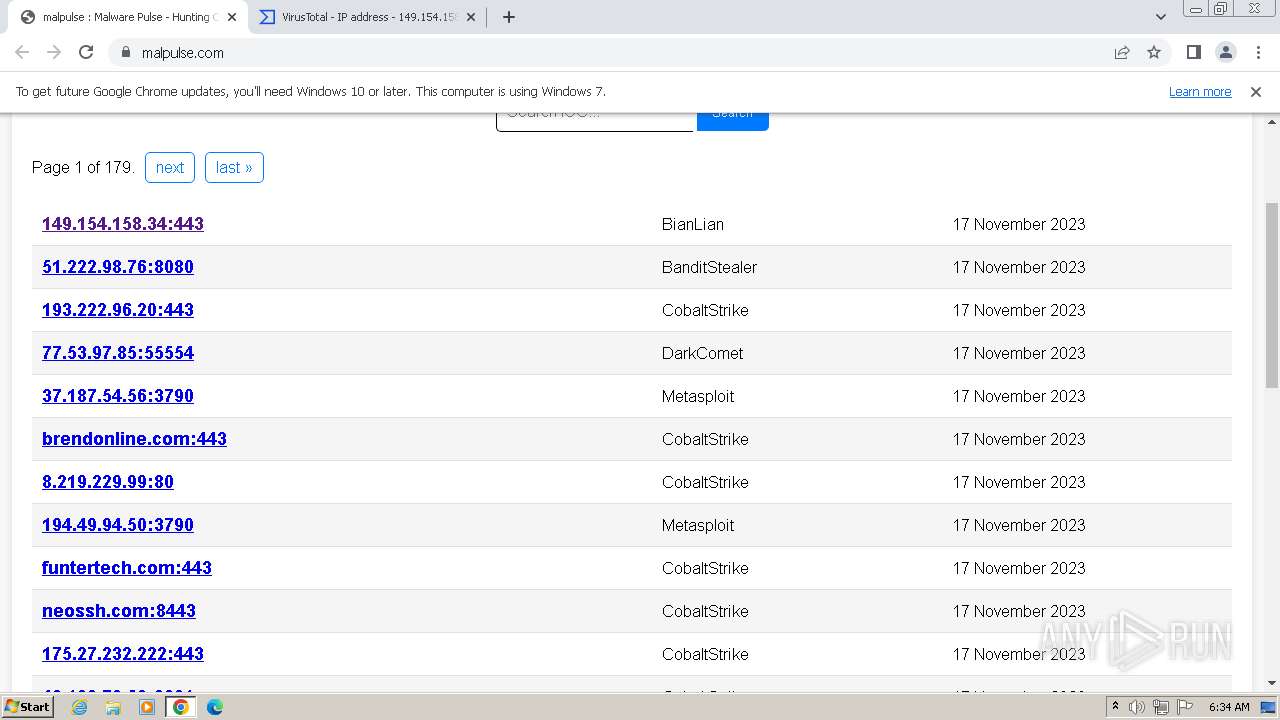Close the malpulse tab
This screenshot has width=1280, height=720.
click(x=232, y=17)
